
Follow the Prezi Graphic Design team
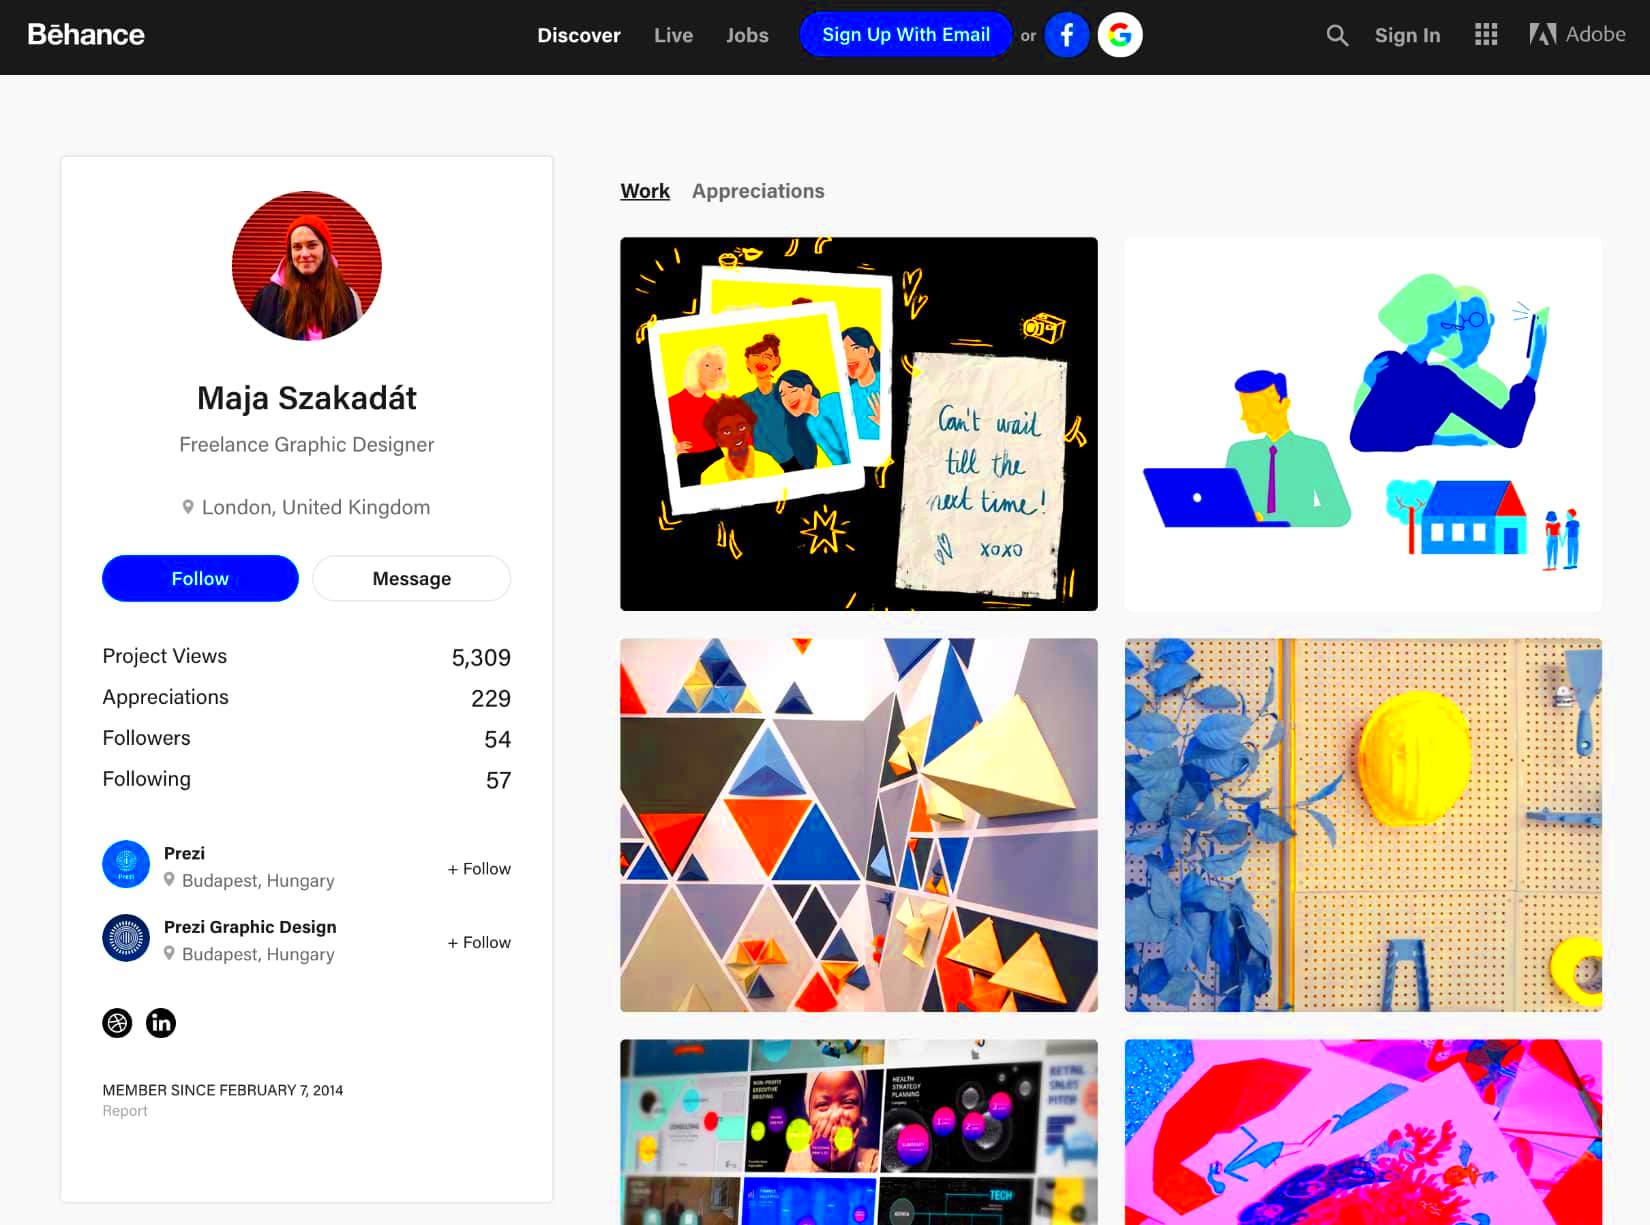pyautogui.click(x=479, y=942)
